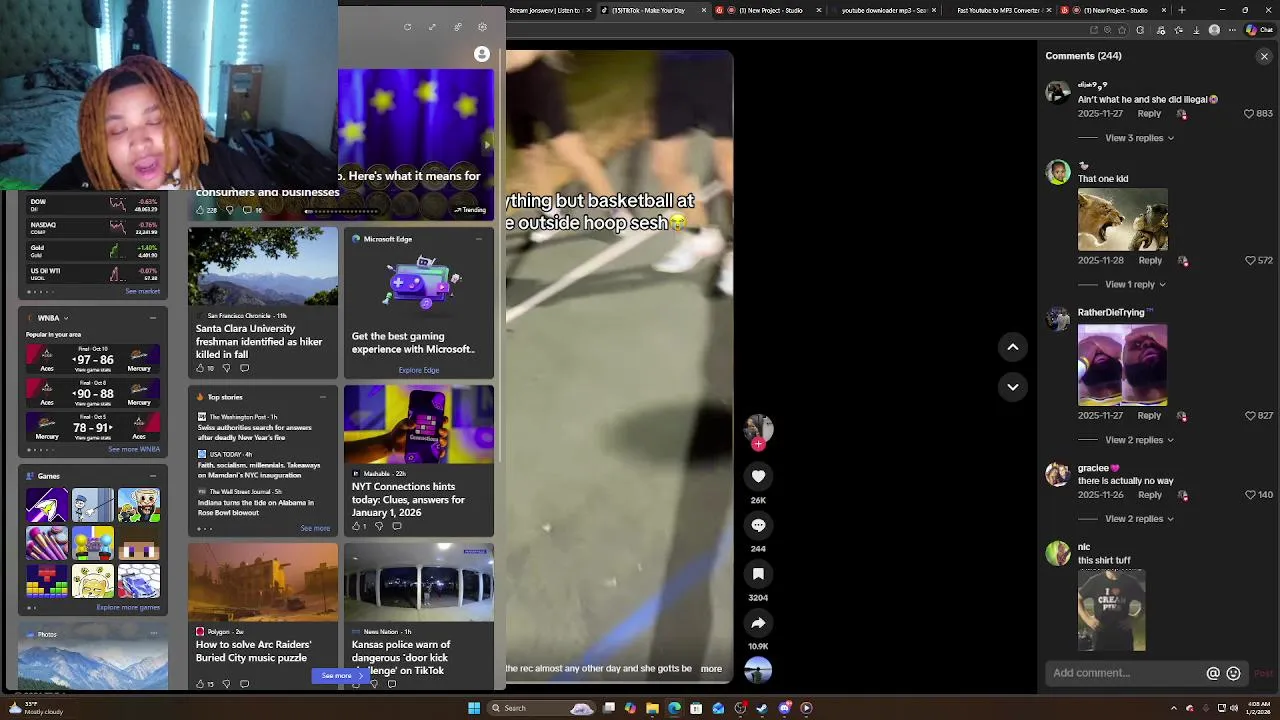This screenshot has height=720, width=1280.
Task: Open the sound disc thumbnail below share
Action: coord(758,669)
